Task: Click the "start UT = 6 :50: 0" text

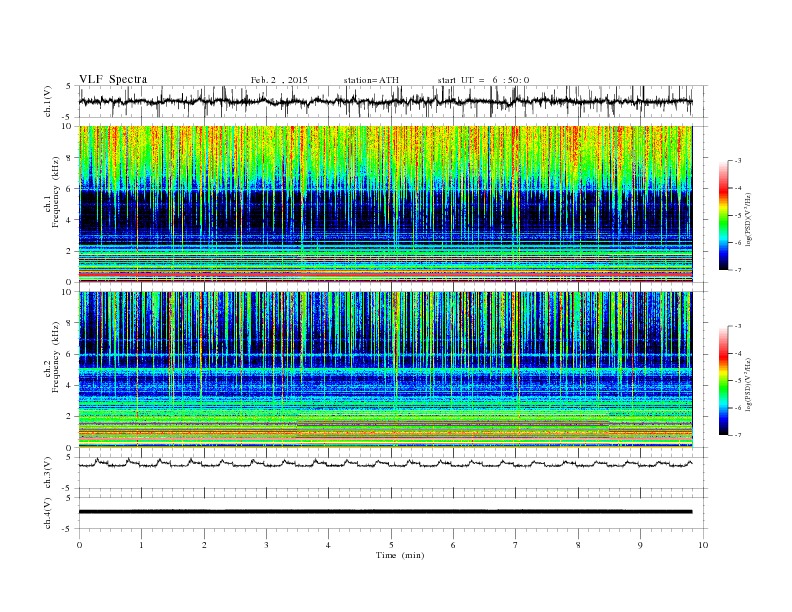Action: 483,80
